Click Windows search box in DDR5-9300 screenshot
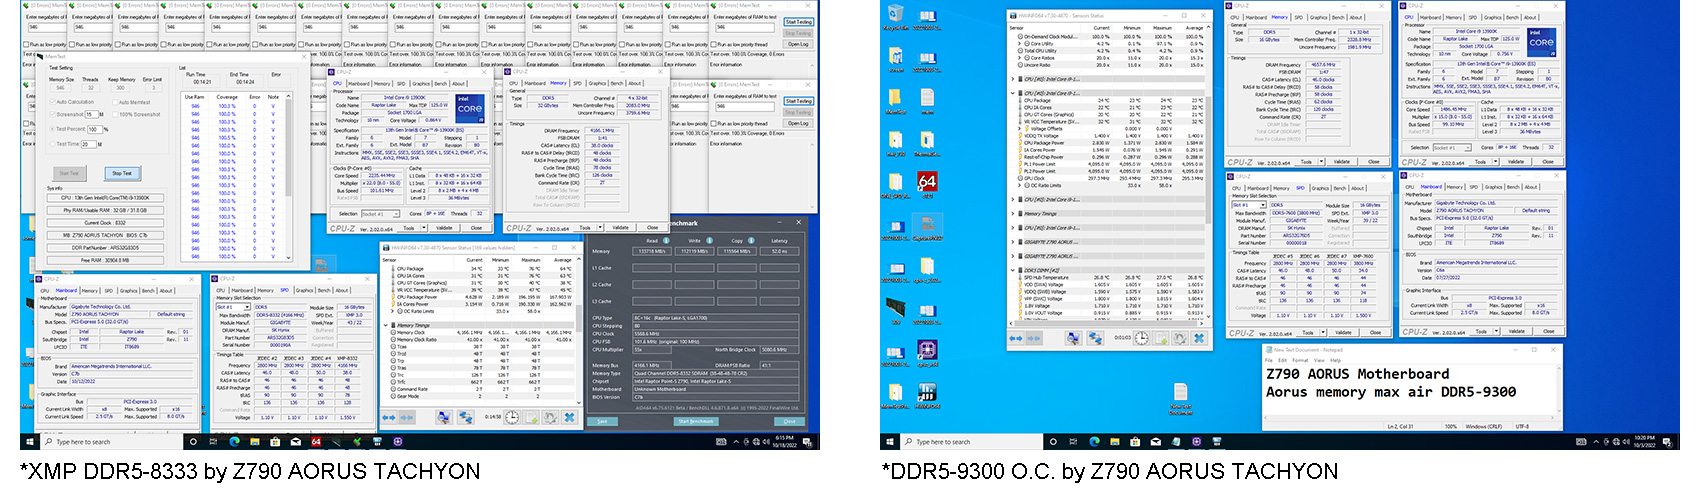 click(x=970, y=441)
